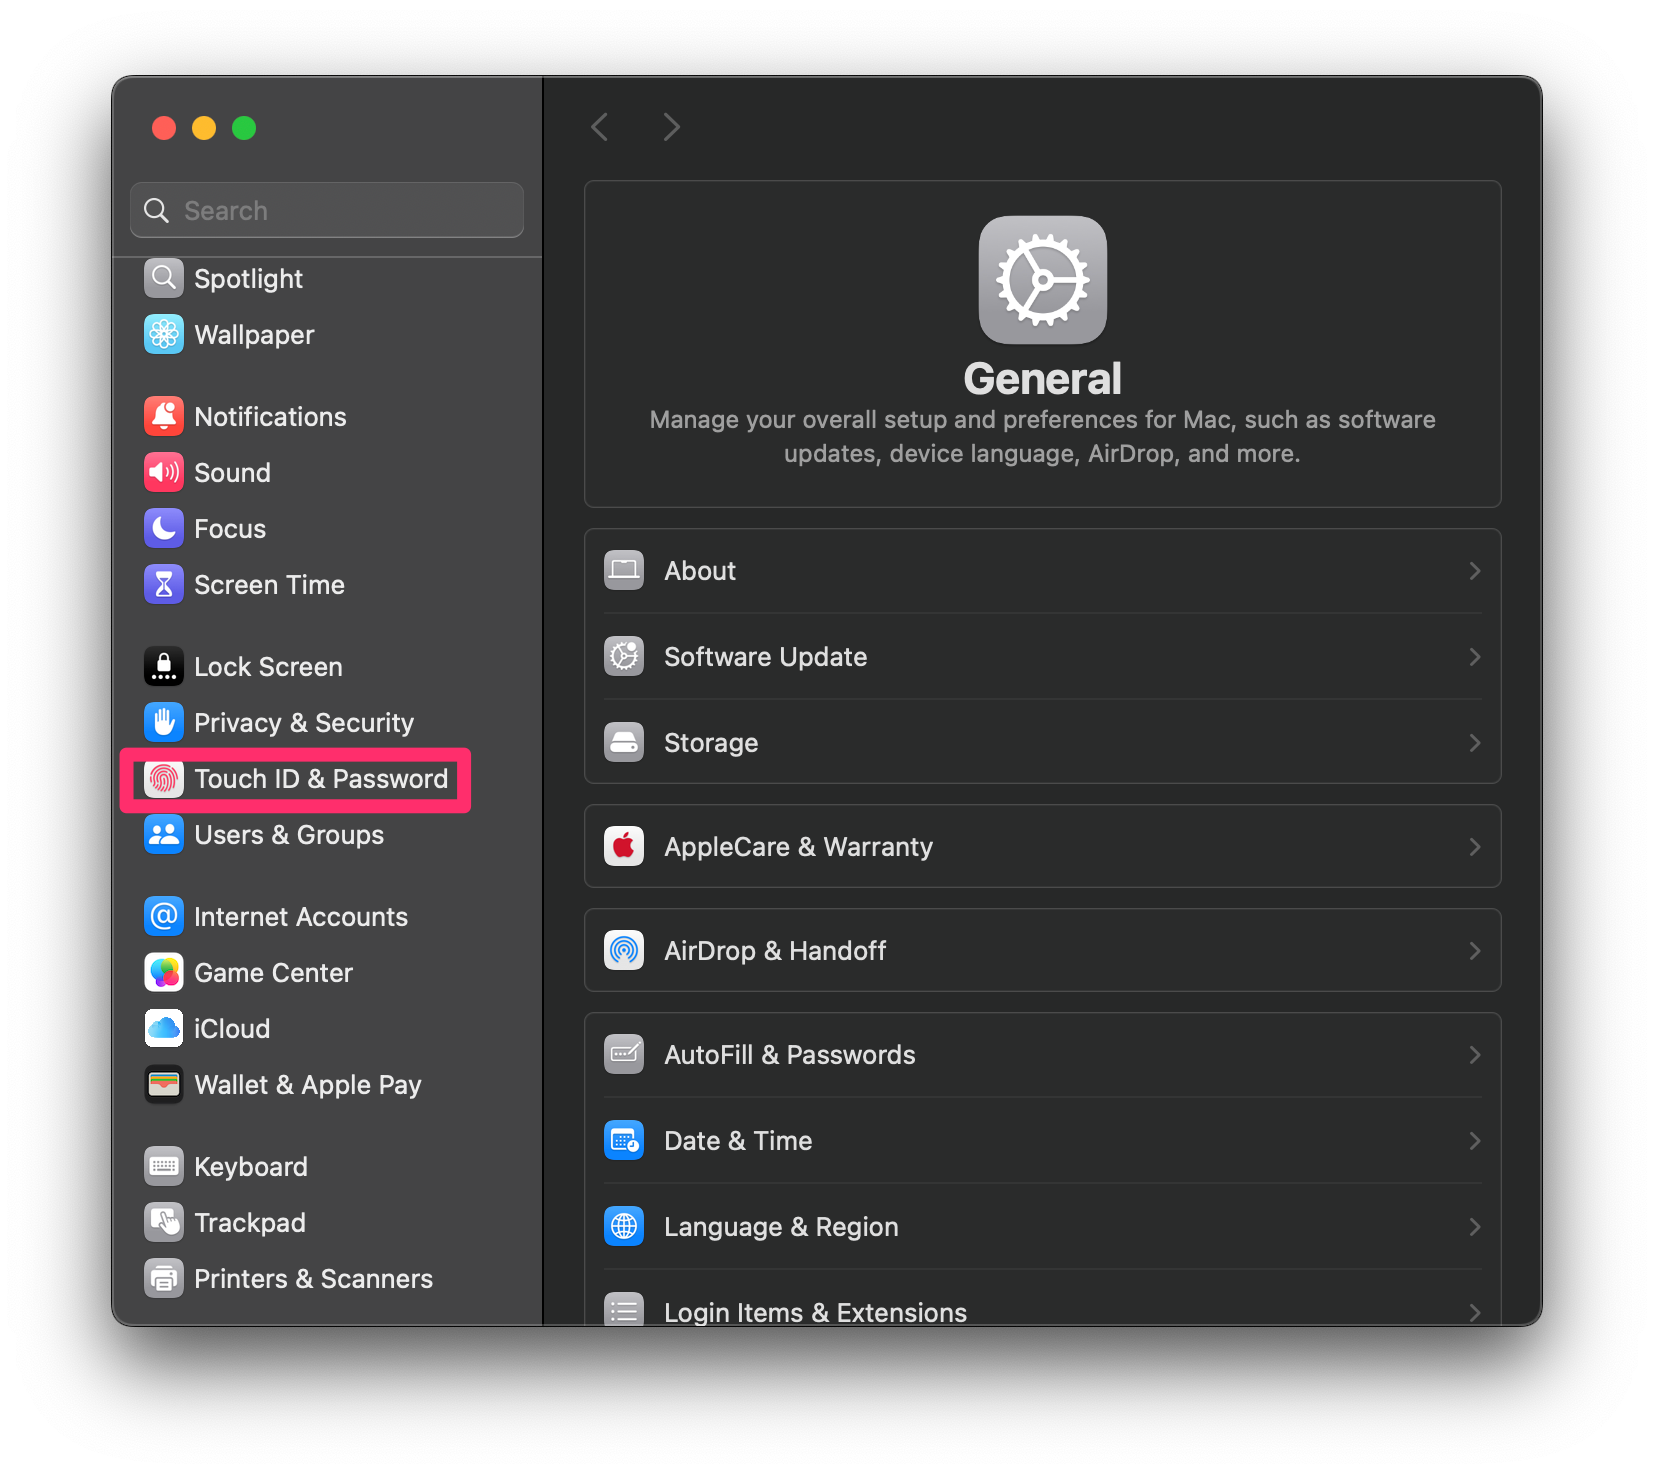Image resolution: width=1654 pixels, height=1474 pixels.
Task: Click the search magnifying glass icon
Action: click(x=156, y=210)
